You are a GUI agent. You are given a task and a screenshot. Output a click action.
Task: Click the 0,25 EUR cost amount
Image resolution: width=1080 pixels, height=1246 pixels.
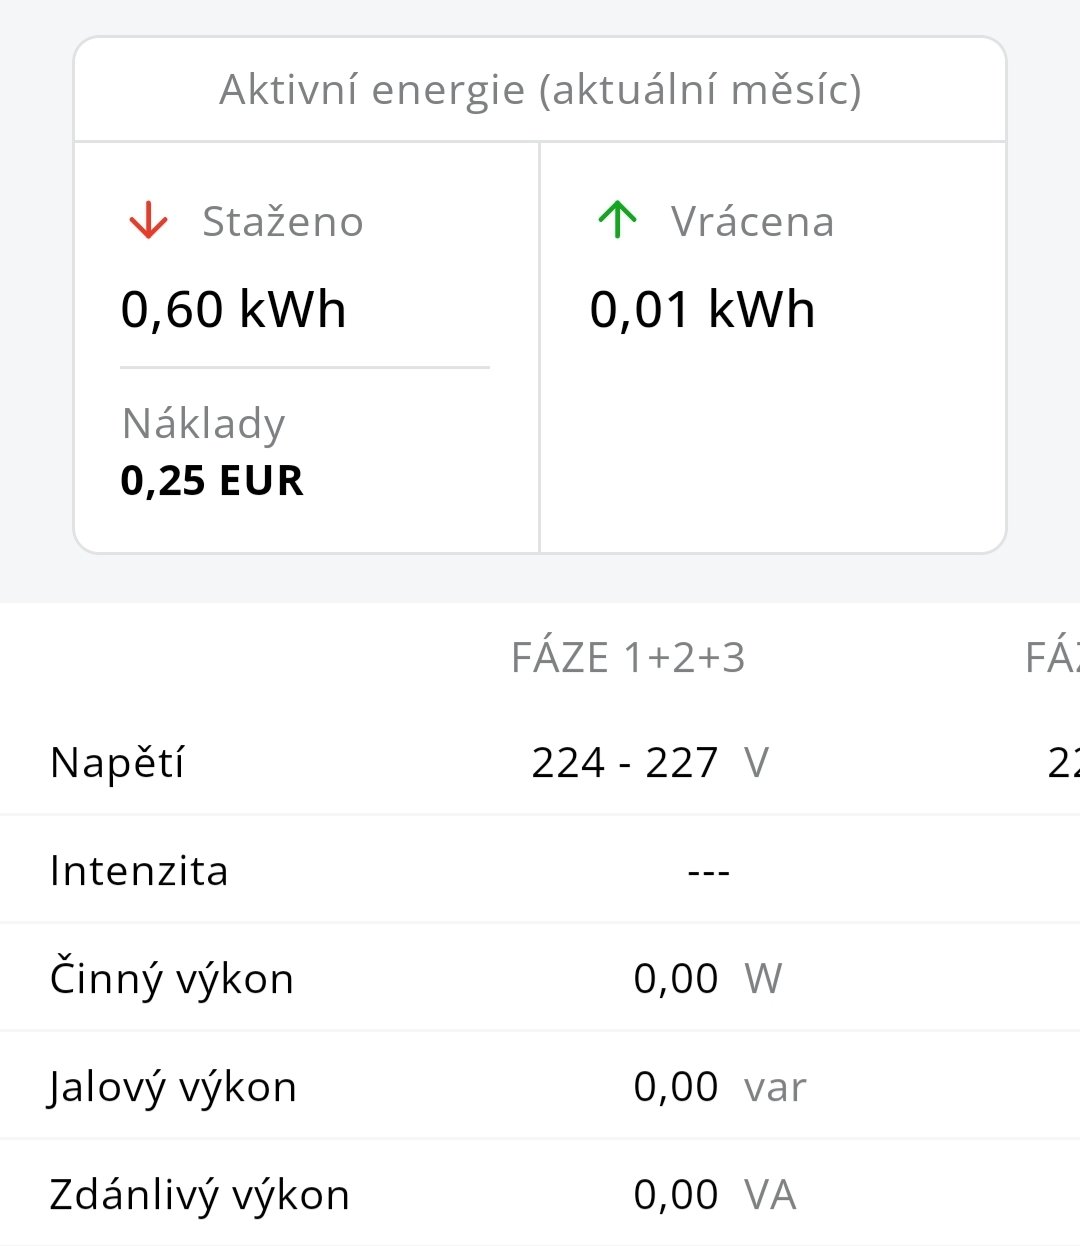coord(211,481)
